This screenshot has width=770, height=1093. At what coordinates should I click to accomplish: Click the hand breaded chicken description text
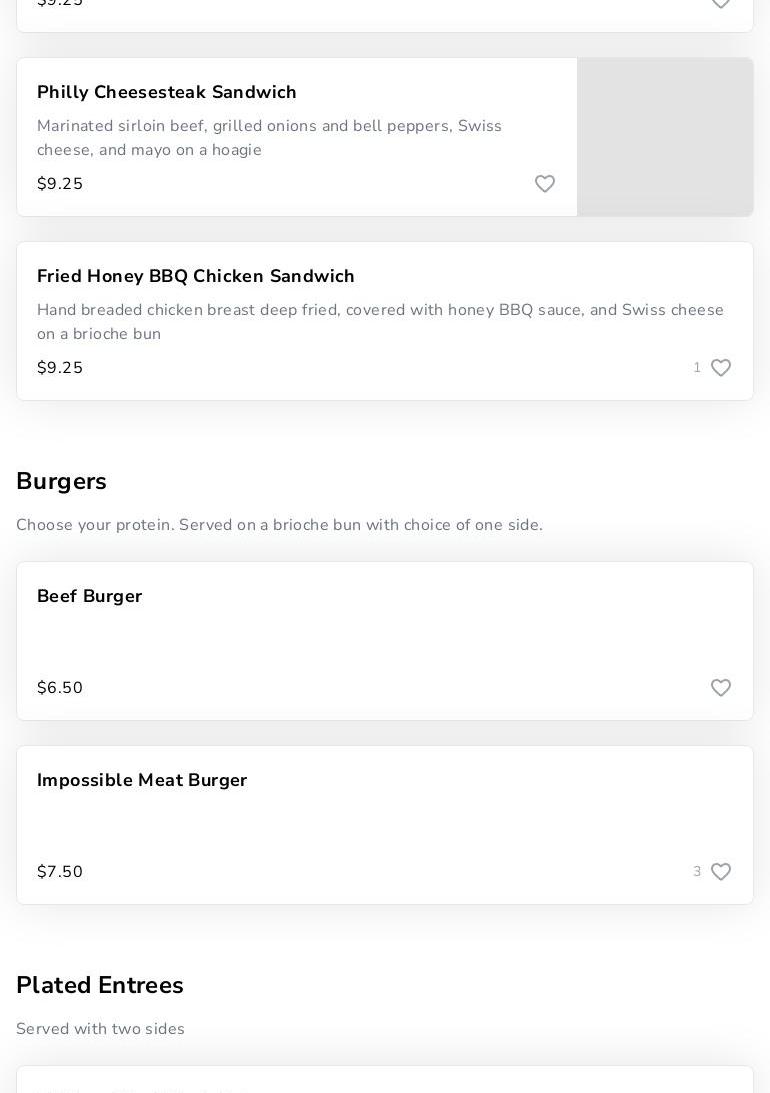pyautogui.click(x=380, y=321)
